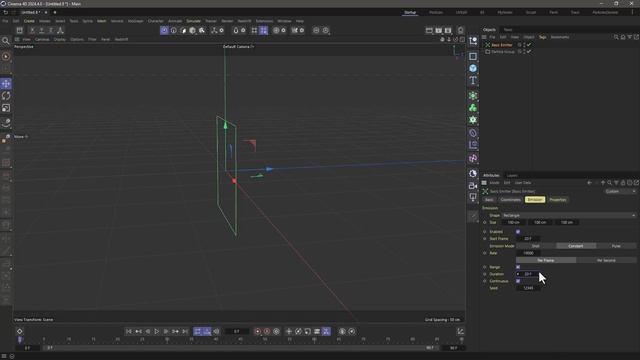
Task: Click the timeline playhead marker
Action: [20, 340]
